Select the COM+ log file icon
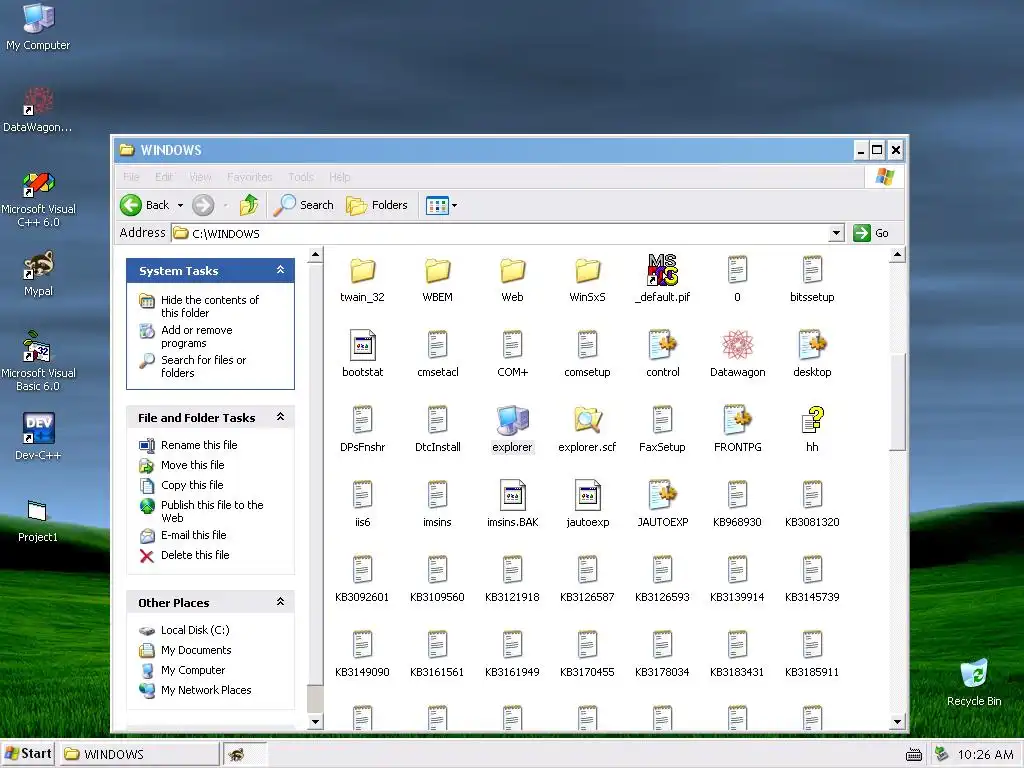1024x768 pixels. click(x=513, y=345)
